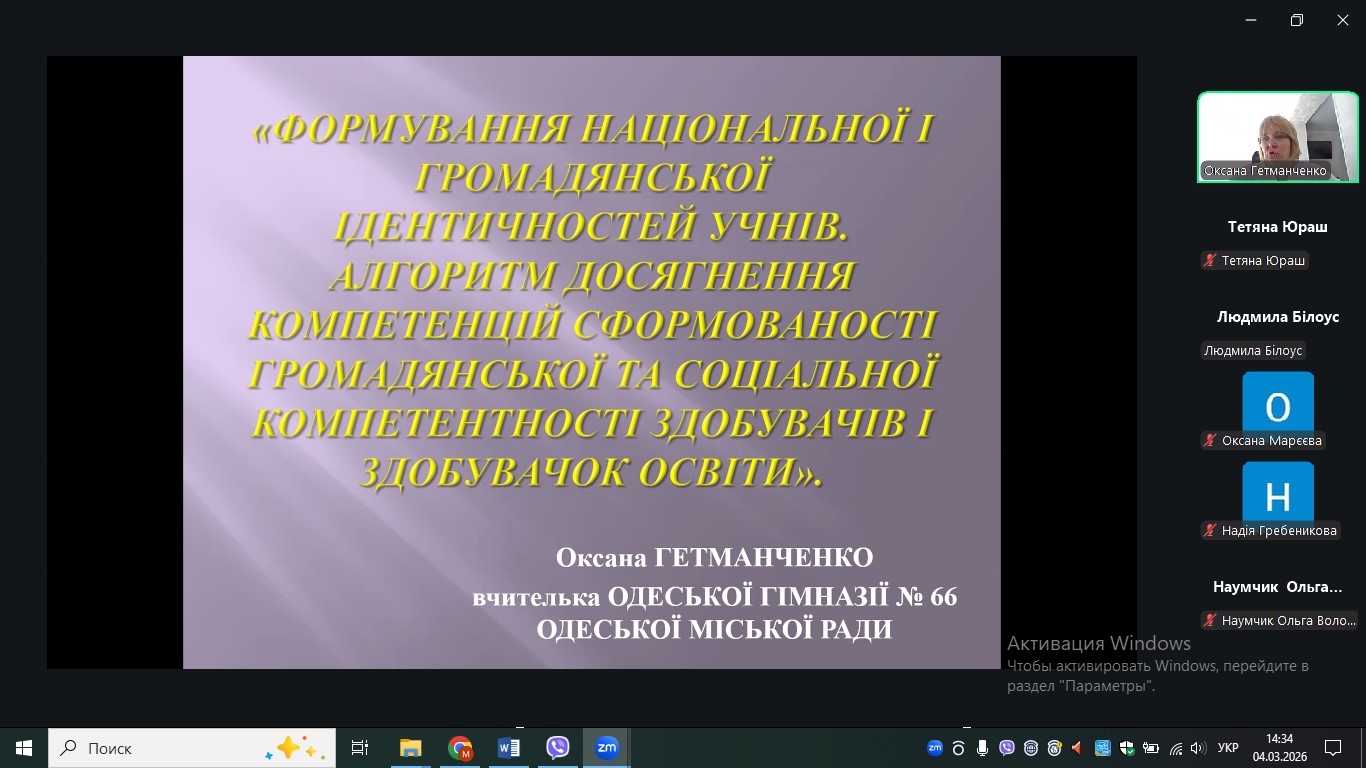
Task: Select the Людмила Білоус participant tile
Action: point(1277,317)
